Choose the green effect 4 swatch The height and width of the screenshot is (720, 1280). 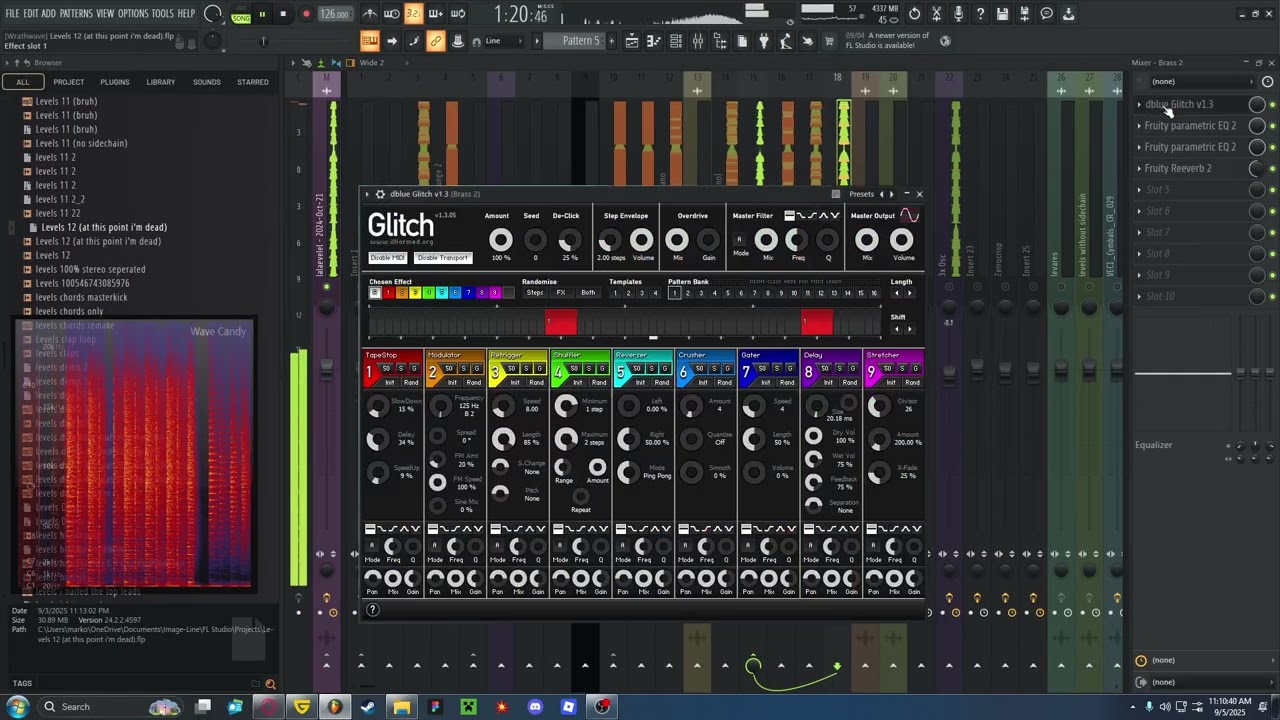coord(428,293)
